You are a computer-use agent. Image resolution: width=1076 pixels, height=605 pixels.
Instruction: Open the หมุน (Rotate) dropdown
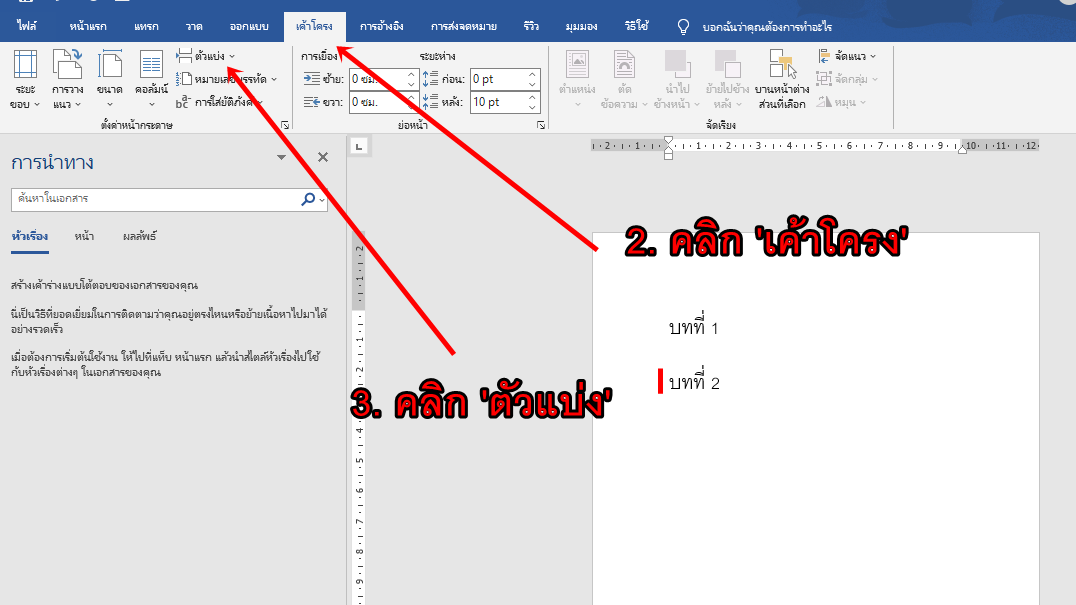[x=841, y=102]
